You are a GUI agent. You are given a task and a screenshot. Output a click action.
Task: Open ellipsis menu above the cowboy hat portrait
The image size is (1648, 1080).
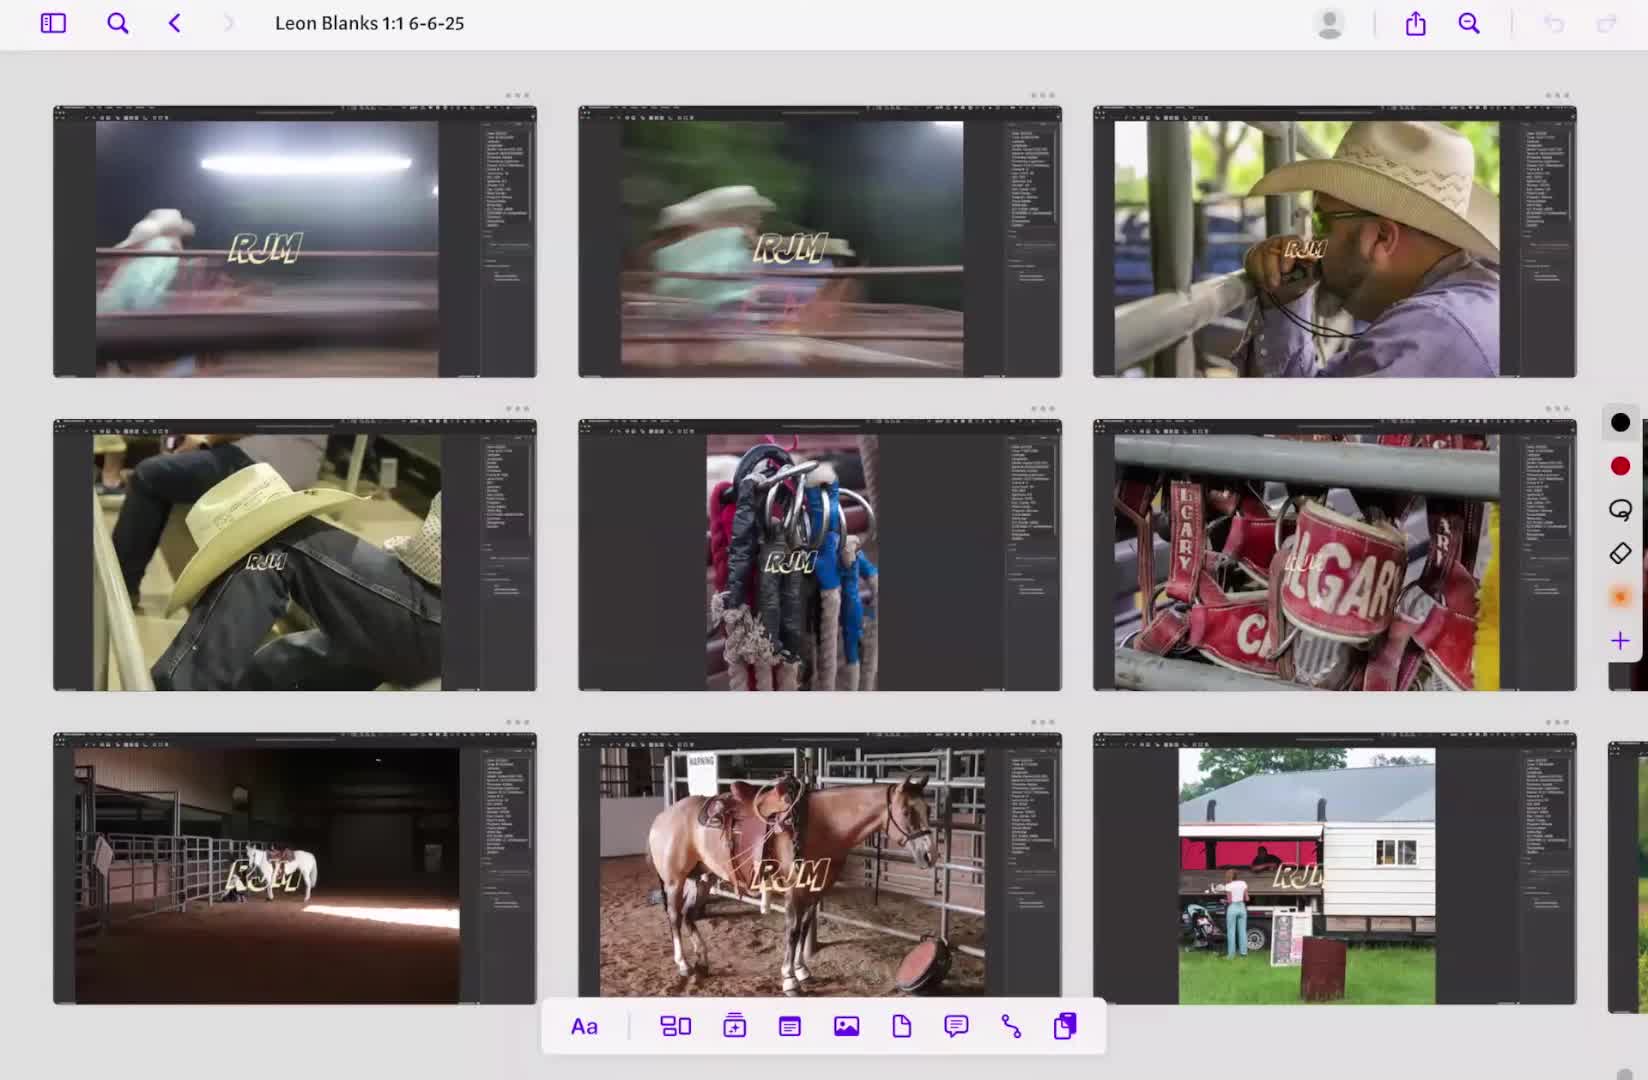(1556, 96)
